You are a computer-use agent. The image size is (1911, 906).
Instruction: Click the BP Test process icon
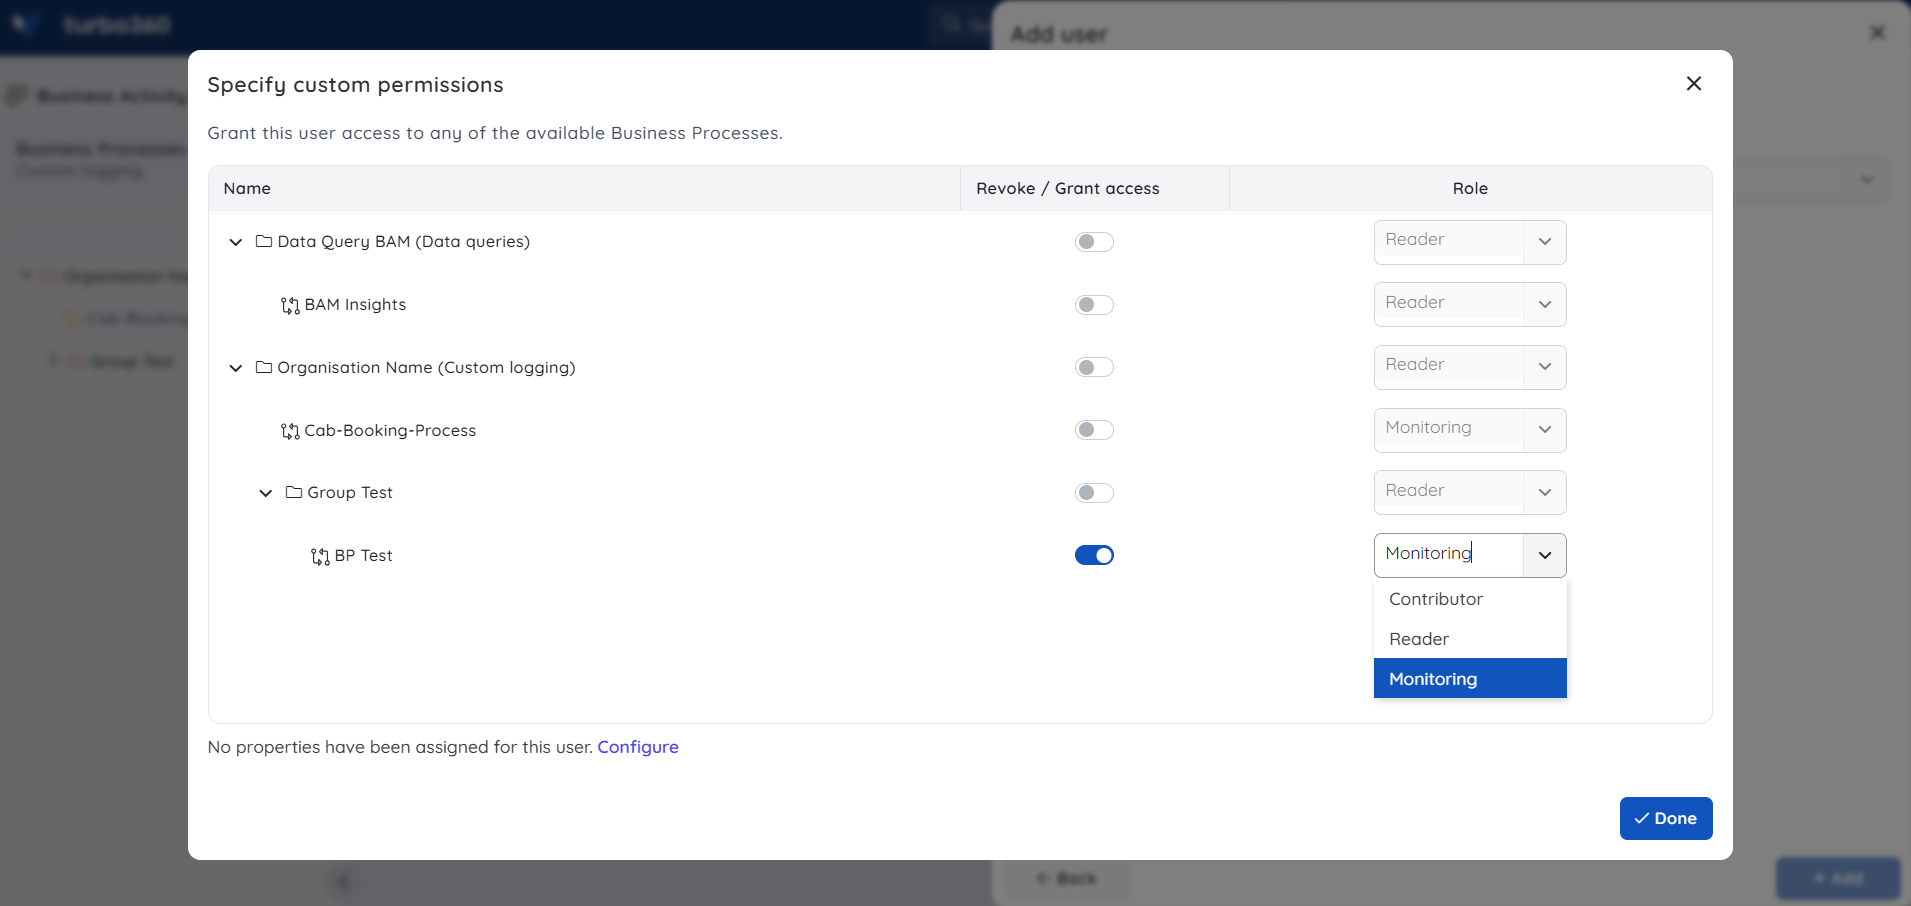[x=320, y=556]
